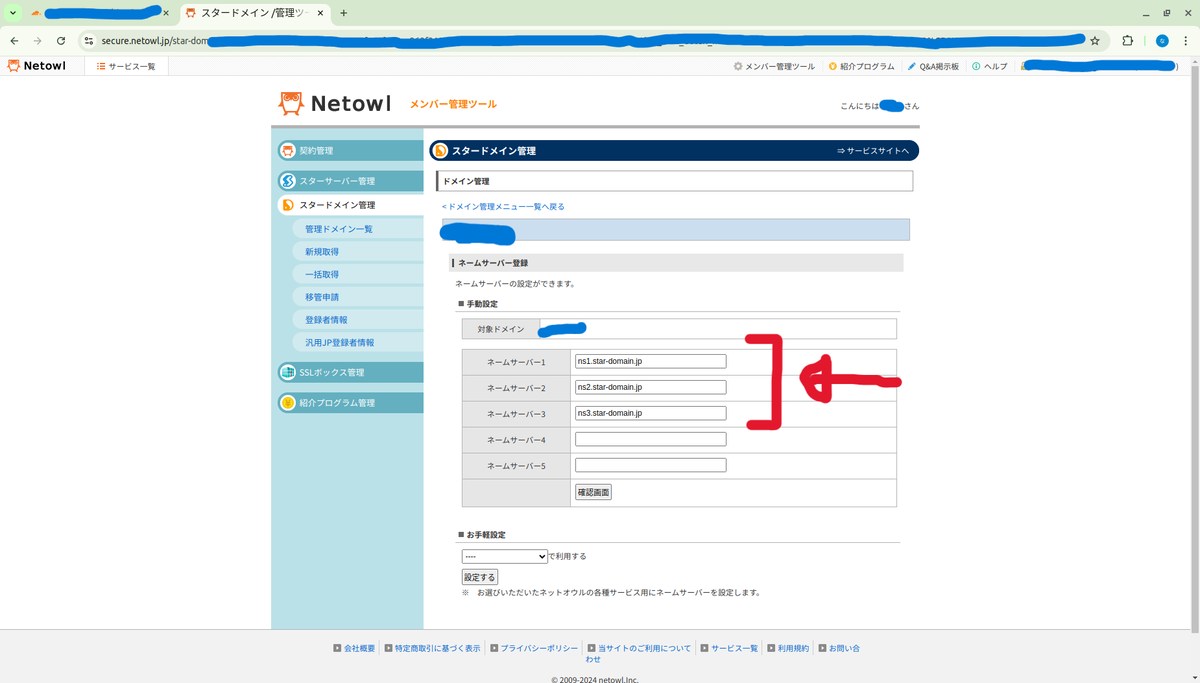Close the スタードメイン/管理ツール tab
Image resolution: width=1200 pixels, height=683 pixels.
click(x=319, y=13)
